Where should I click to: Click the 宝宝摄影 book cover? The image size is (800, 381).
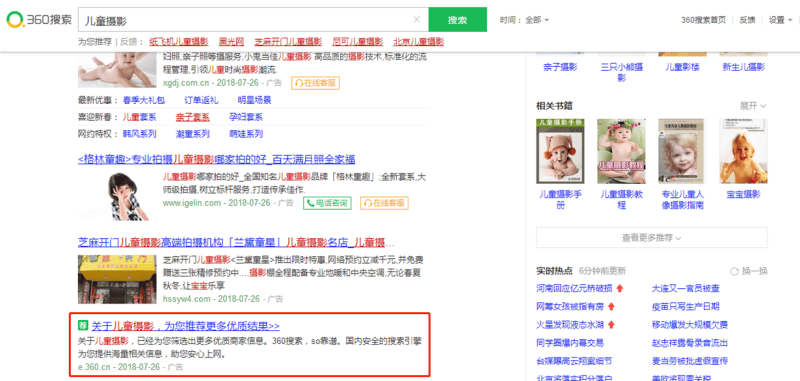(x=743, y=151)
